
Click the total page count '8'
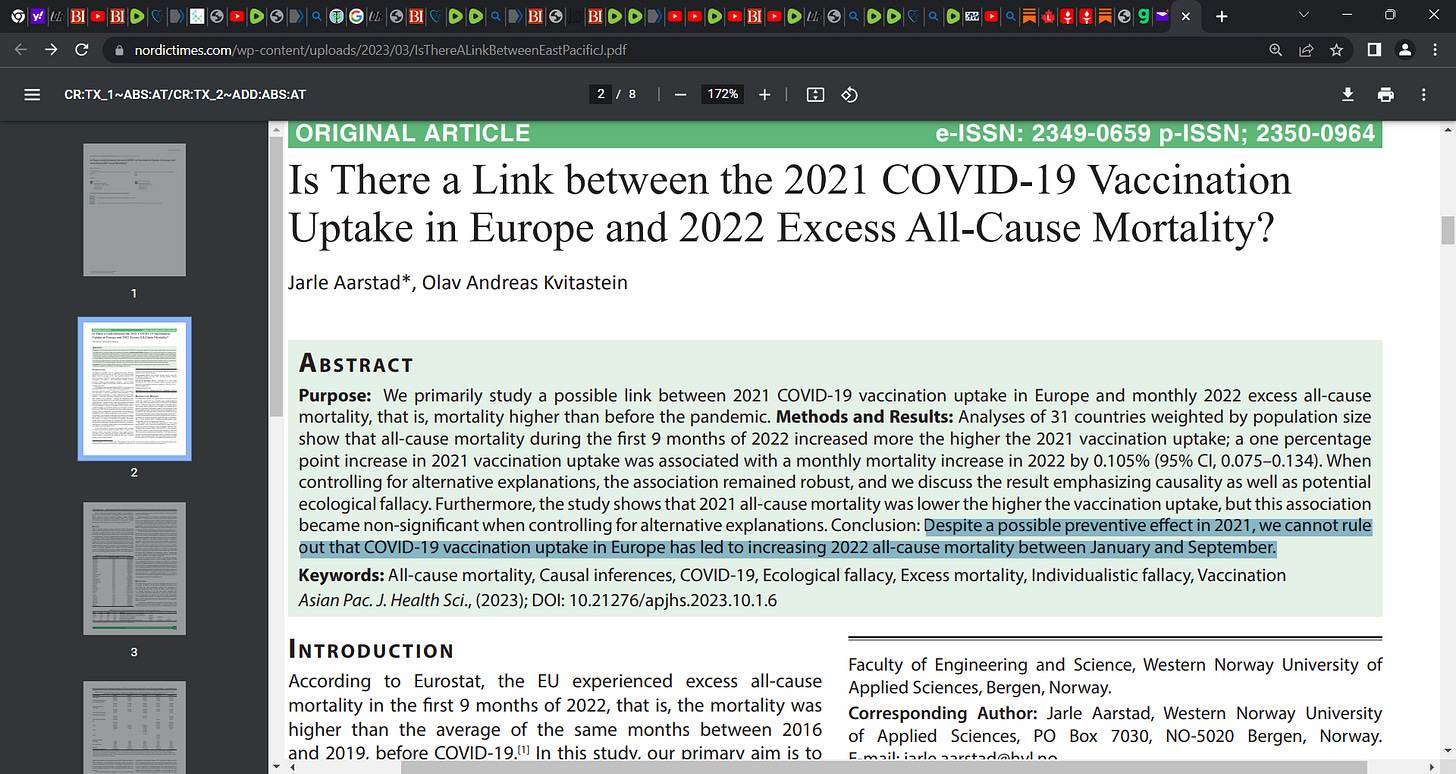coord(632,94)
